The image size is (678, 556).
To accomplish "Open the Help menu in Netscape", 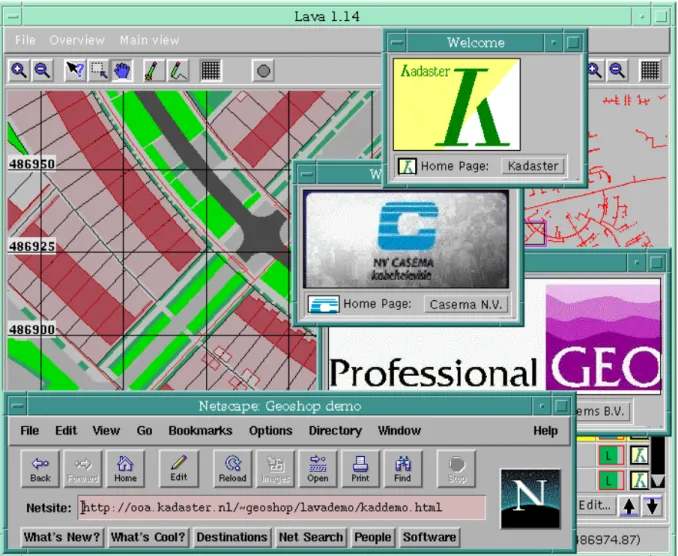I will point(545,431).
